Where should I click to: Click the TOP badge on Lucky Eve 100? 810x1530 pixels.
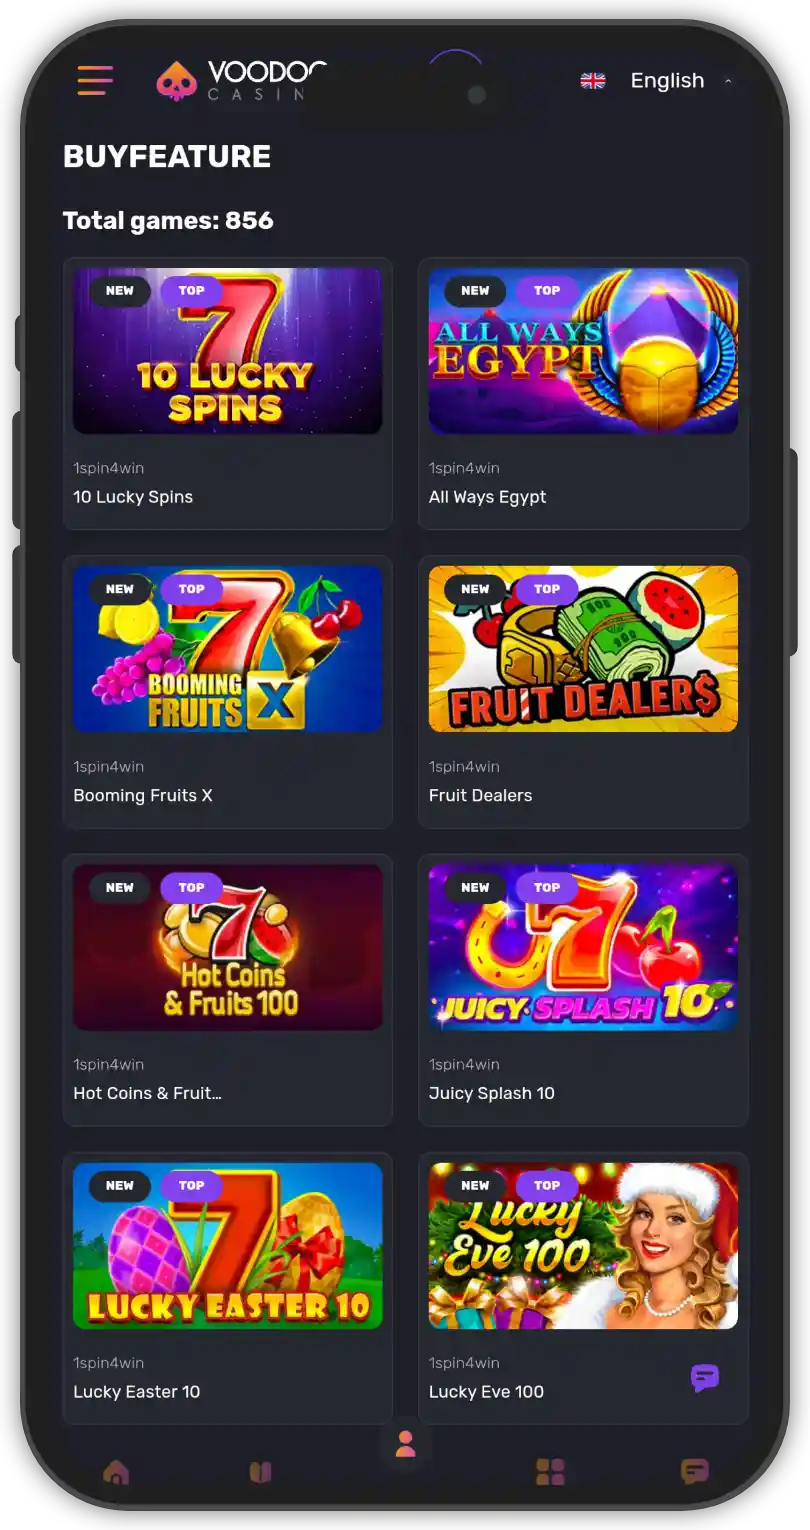(x=547, y=1185)
